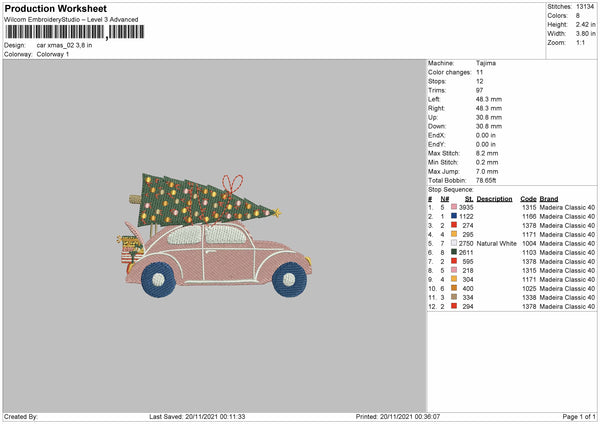Click the Min Stitch value '0.2 mm'
The image size is (600, 424).
click(x=487, y=163)
